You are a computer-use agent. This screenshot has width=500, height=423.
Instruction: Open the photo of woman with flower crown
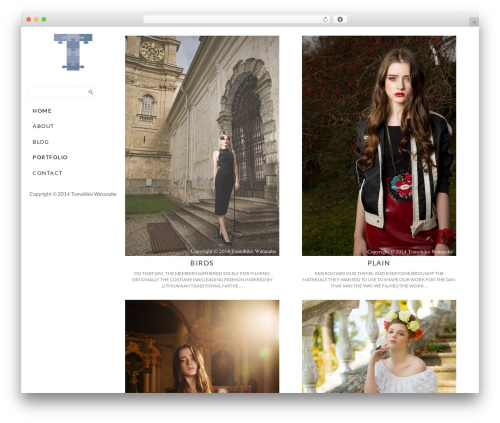pos(379,346)
